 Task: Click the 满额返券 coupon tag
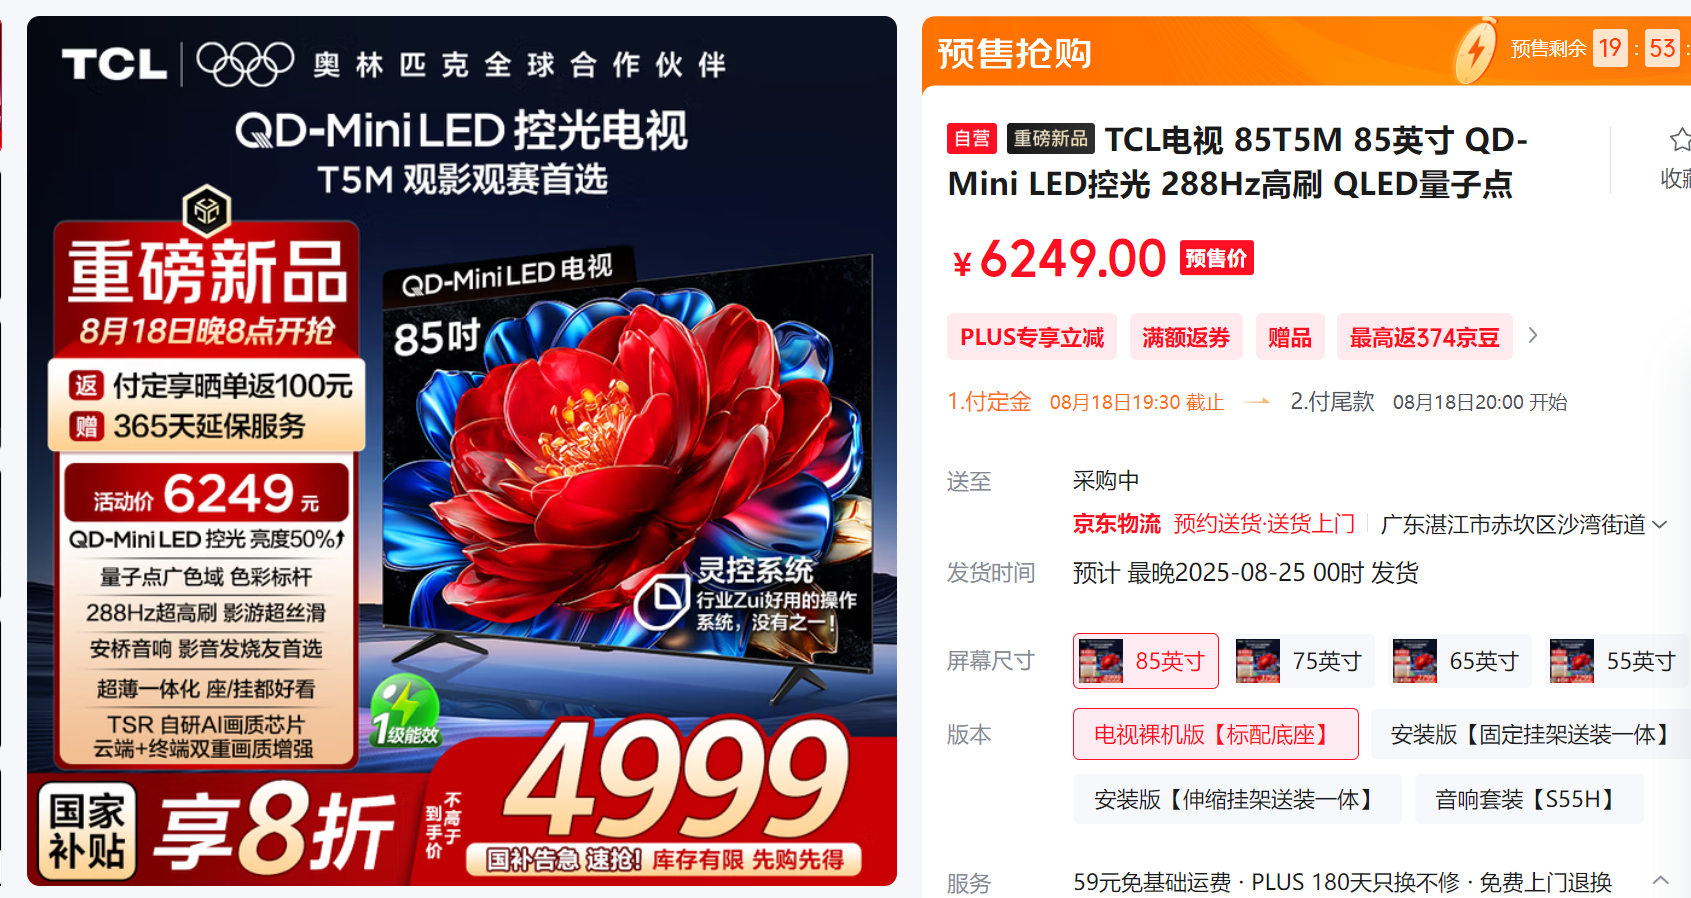coord(1186,337)
